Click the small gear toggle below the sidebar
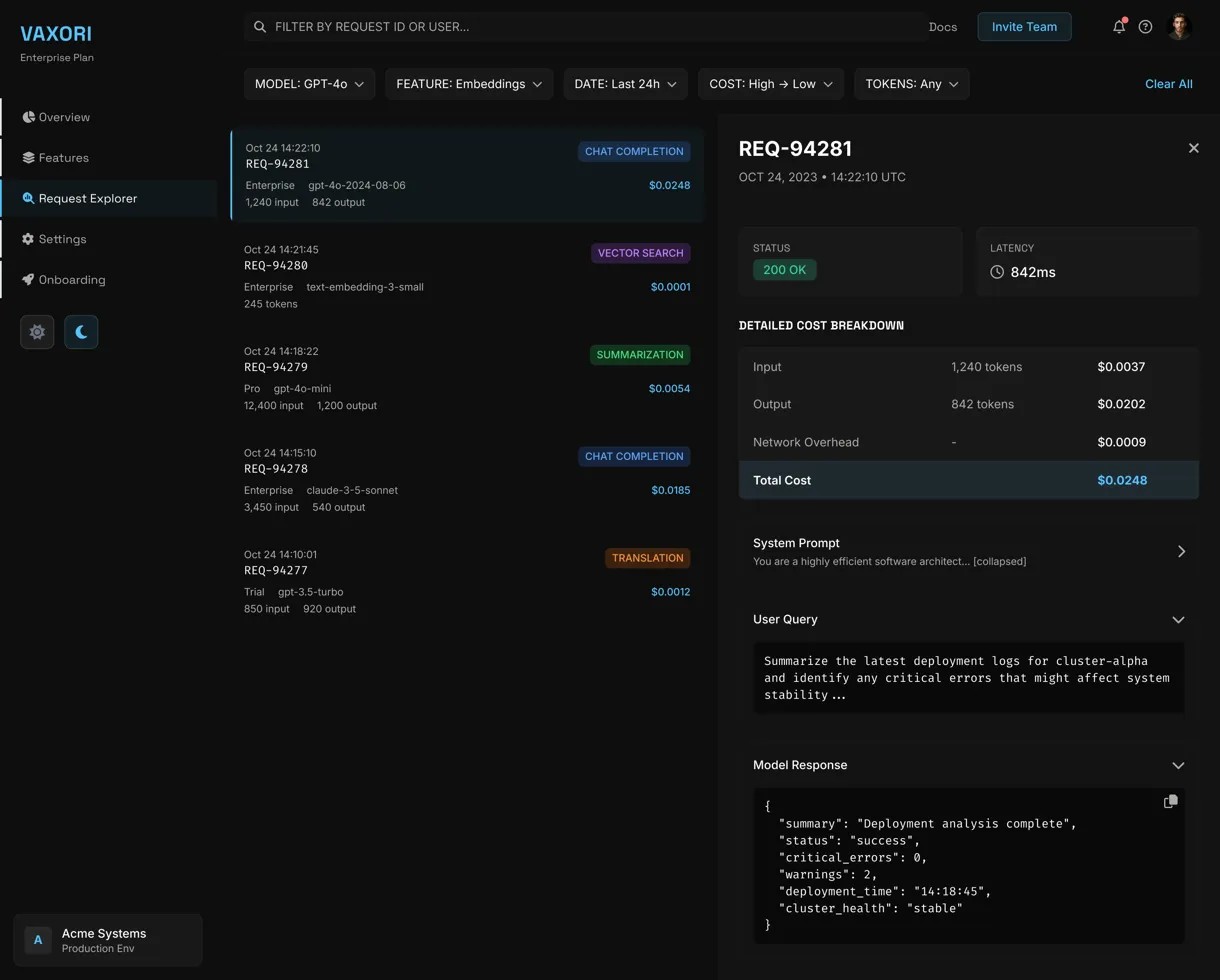Screen dimensions: 1220x980 pyautogui.click(x=37, y=332)
